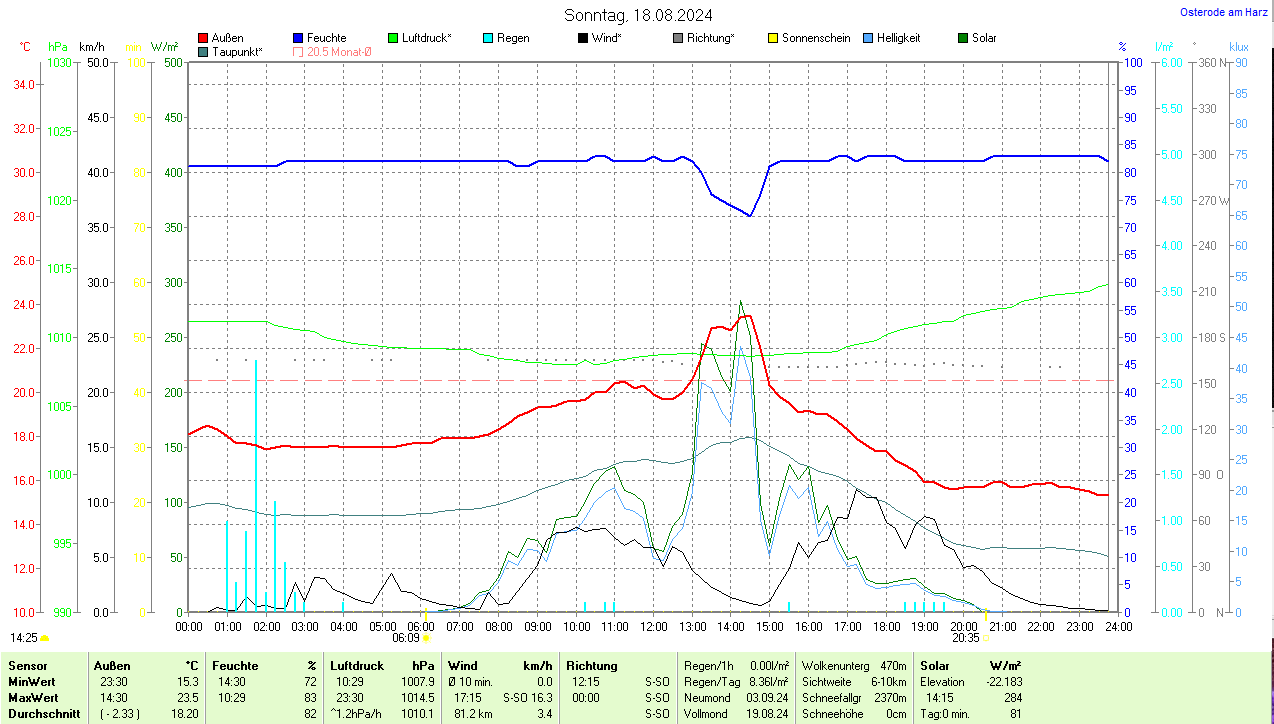Click the dark green Solar legend square
Image resolution: width=1274 pixels, height=724 pixels.
(963, 38)
